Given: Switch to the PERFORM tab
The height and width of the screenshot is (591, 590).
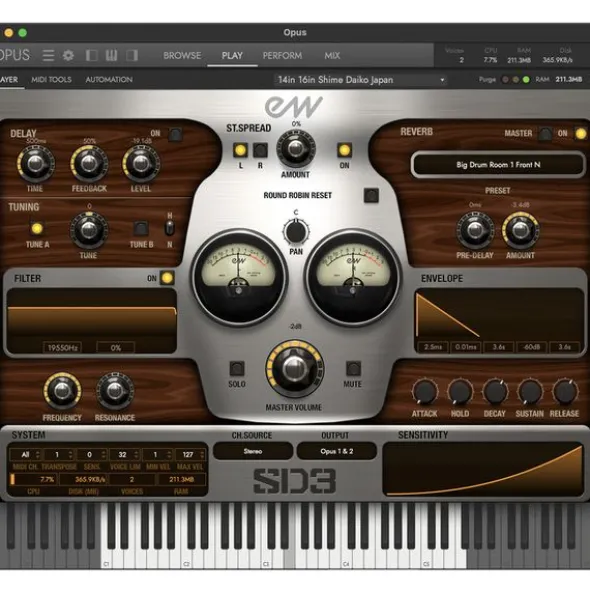Looking at the screenshot, I should tap(282, 55).
